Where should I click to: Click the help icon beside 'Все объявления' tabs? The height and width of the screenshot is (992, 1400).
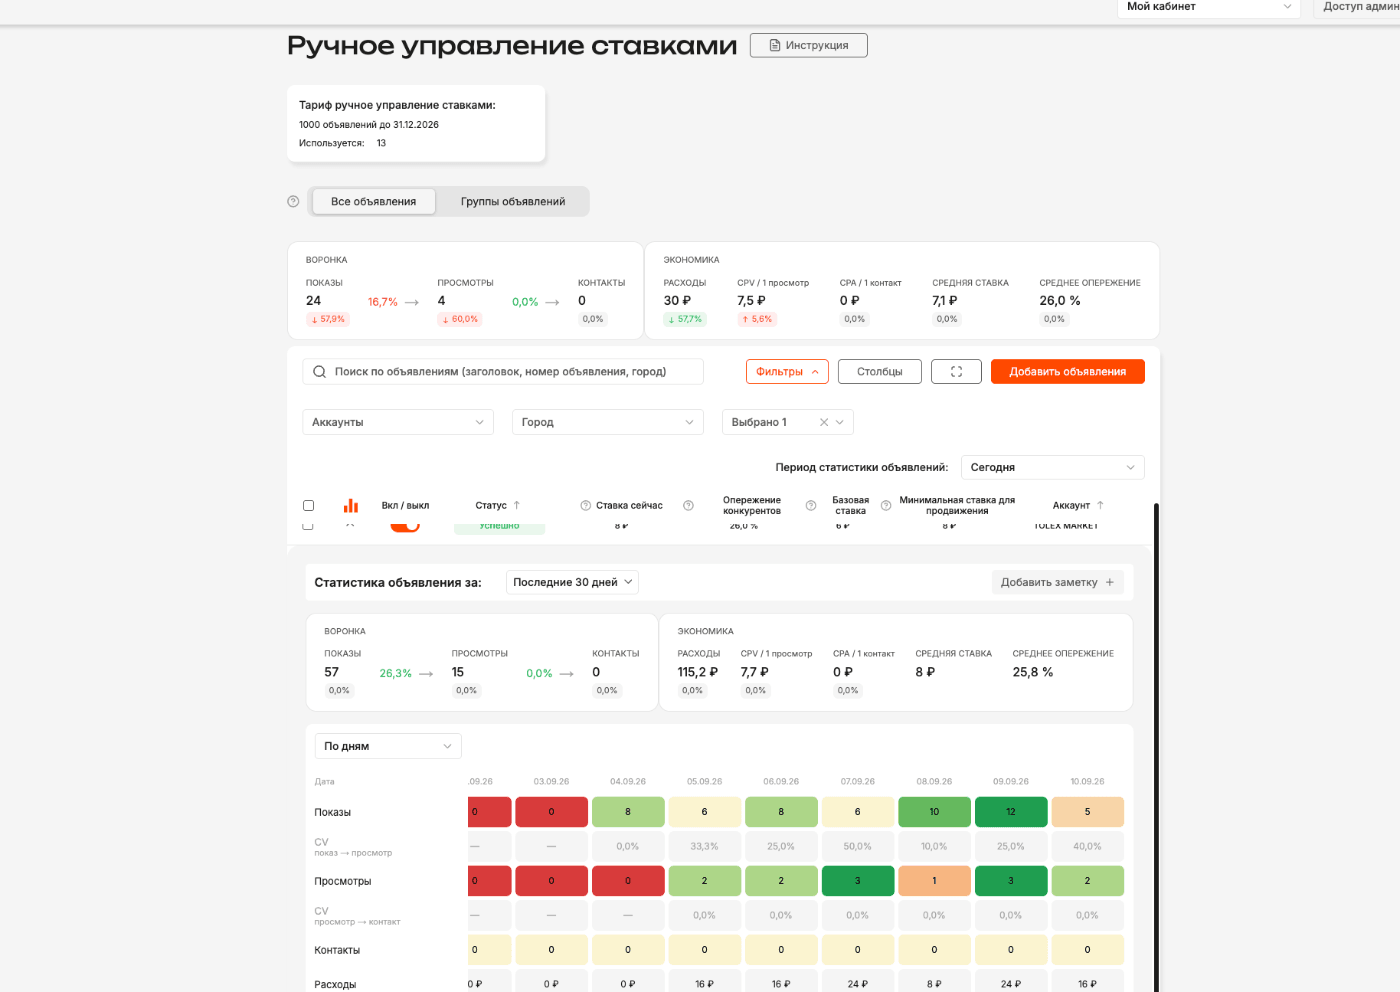click(x=293, y=201)
